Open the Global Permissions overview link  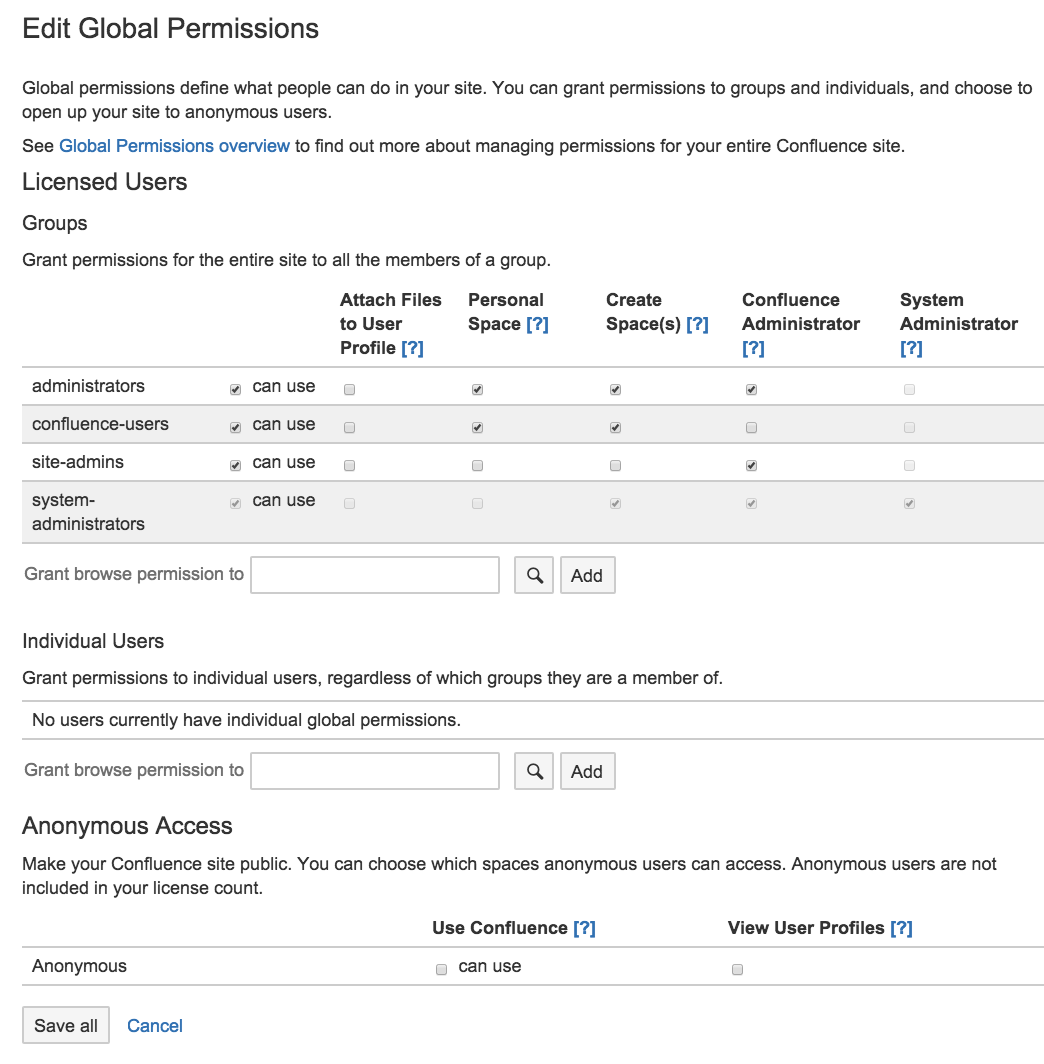(174, 146)
